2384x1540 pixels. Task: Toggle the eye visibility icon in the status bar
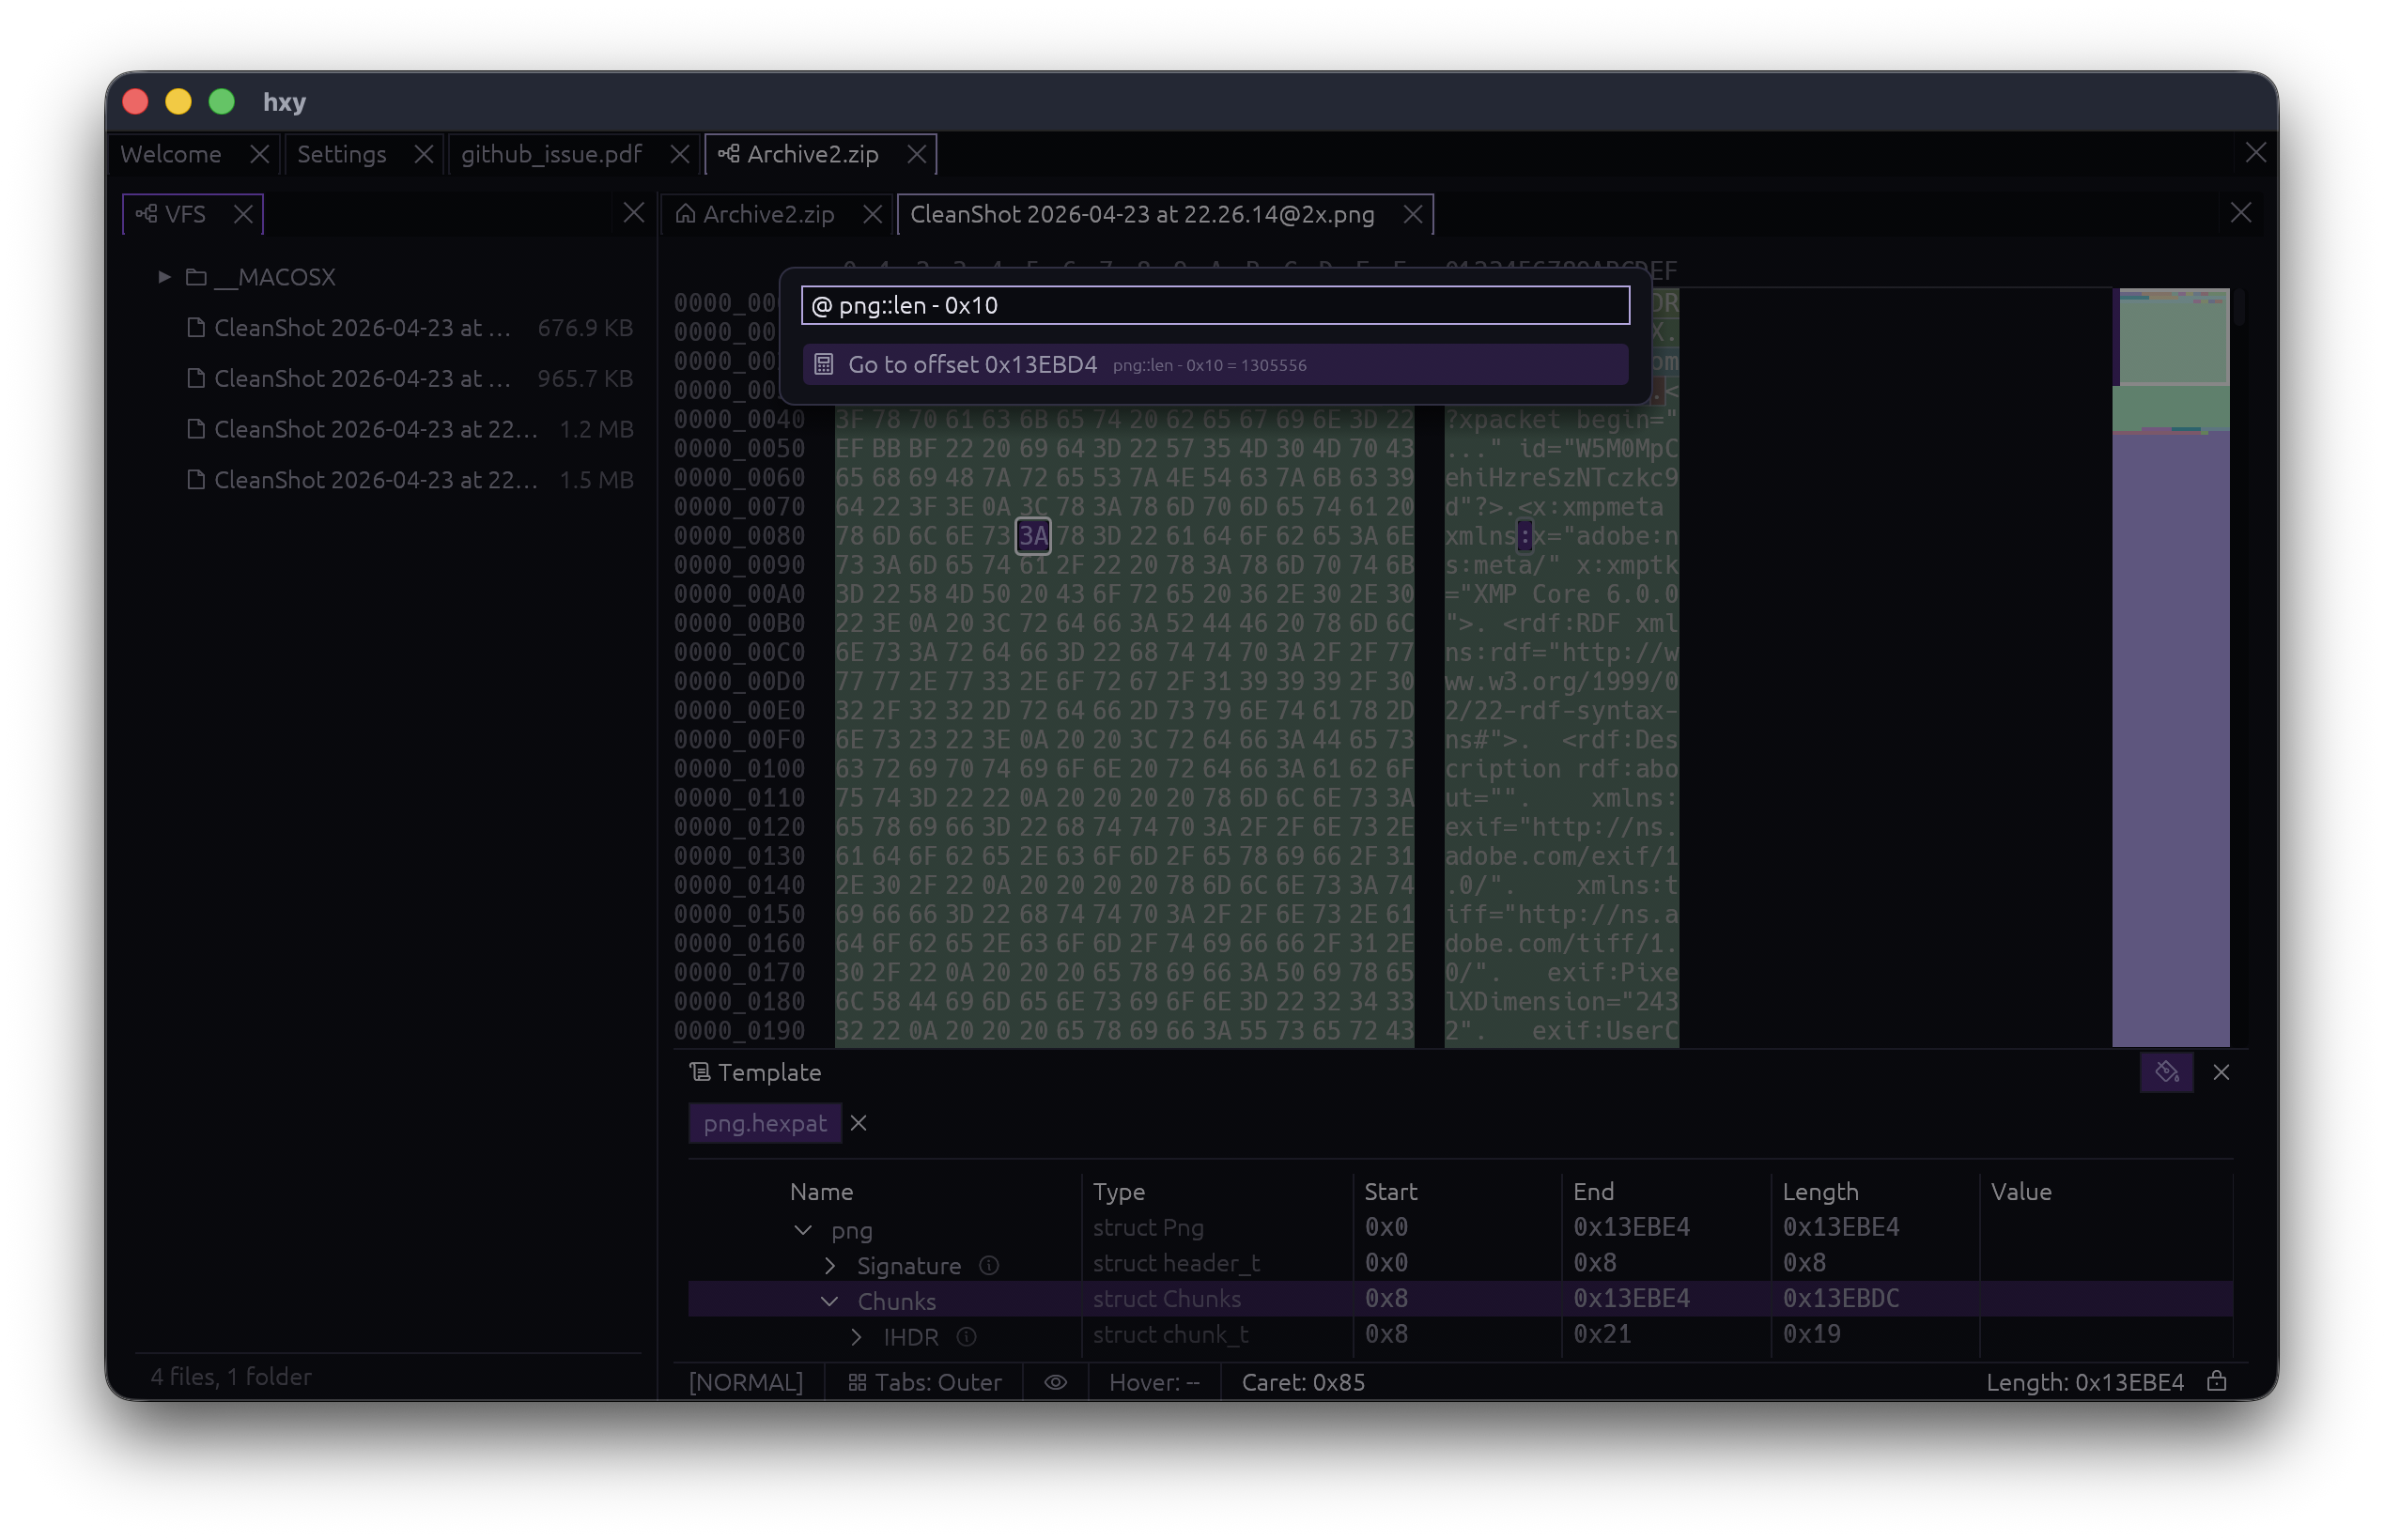point(1055,1383)
